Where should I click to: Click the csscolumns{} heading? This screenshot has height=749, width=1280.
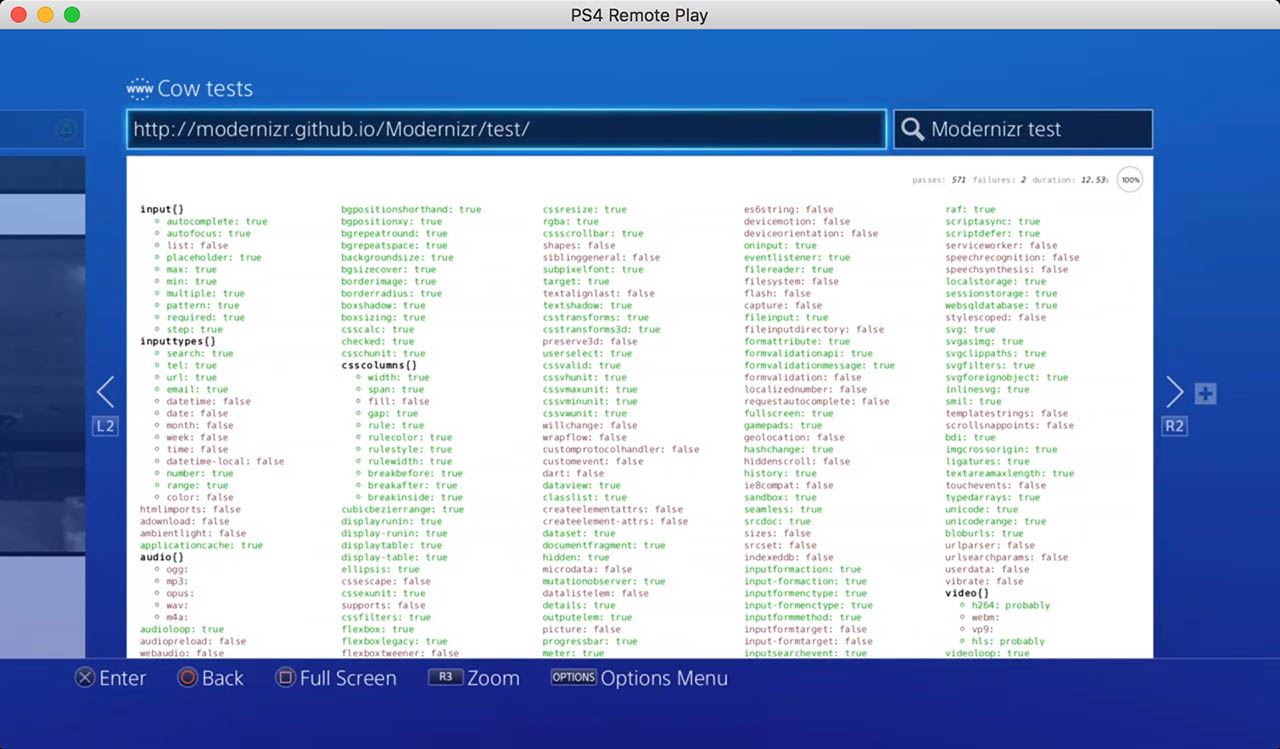379,366
